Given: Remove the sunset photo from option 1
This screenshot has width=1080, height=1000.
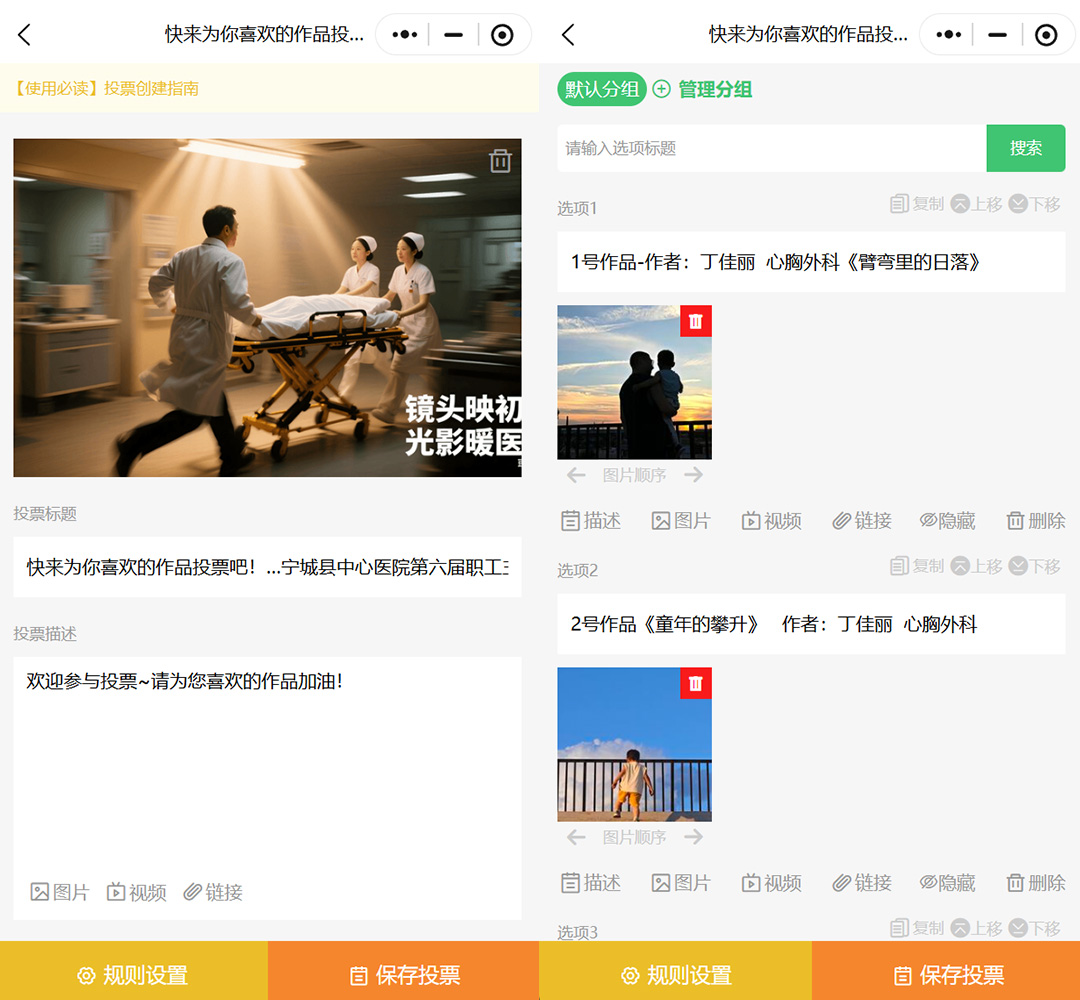Looking at the screenshot, I should [696, 321].
